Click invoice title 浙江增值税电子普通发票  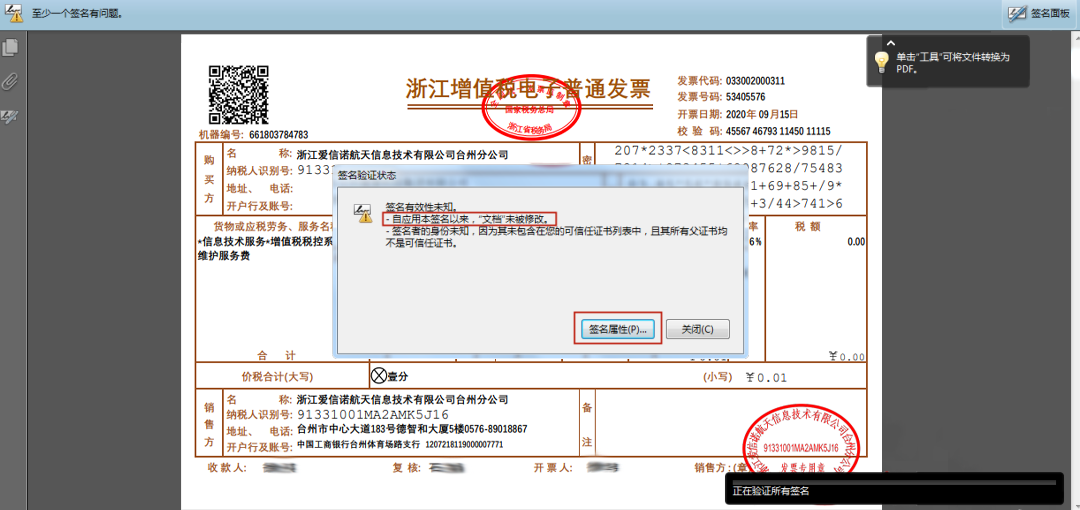click(x=528, y=89)
